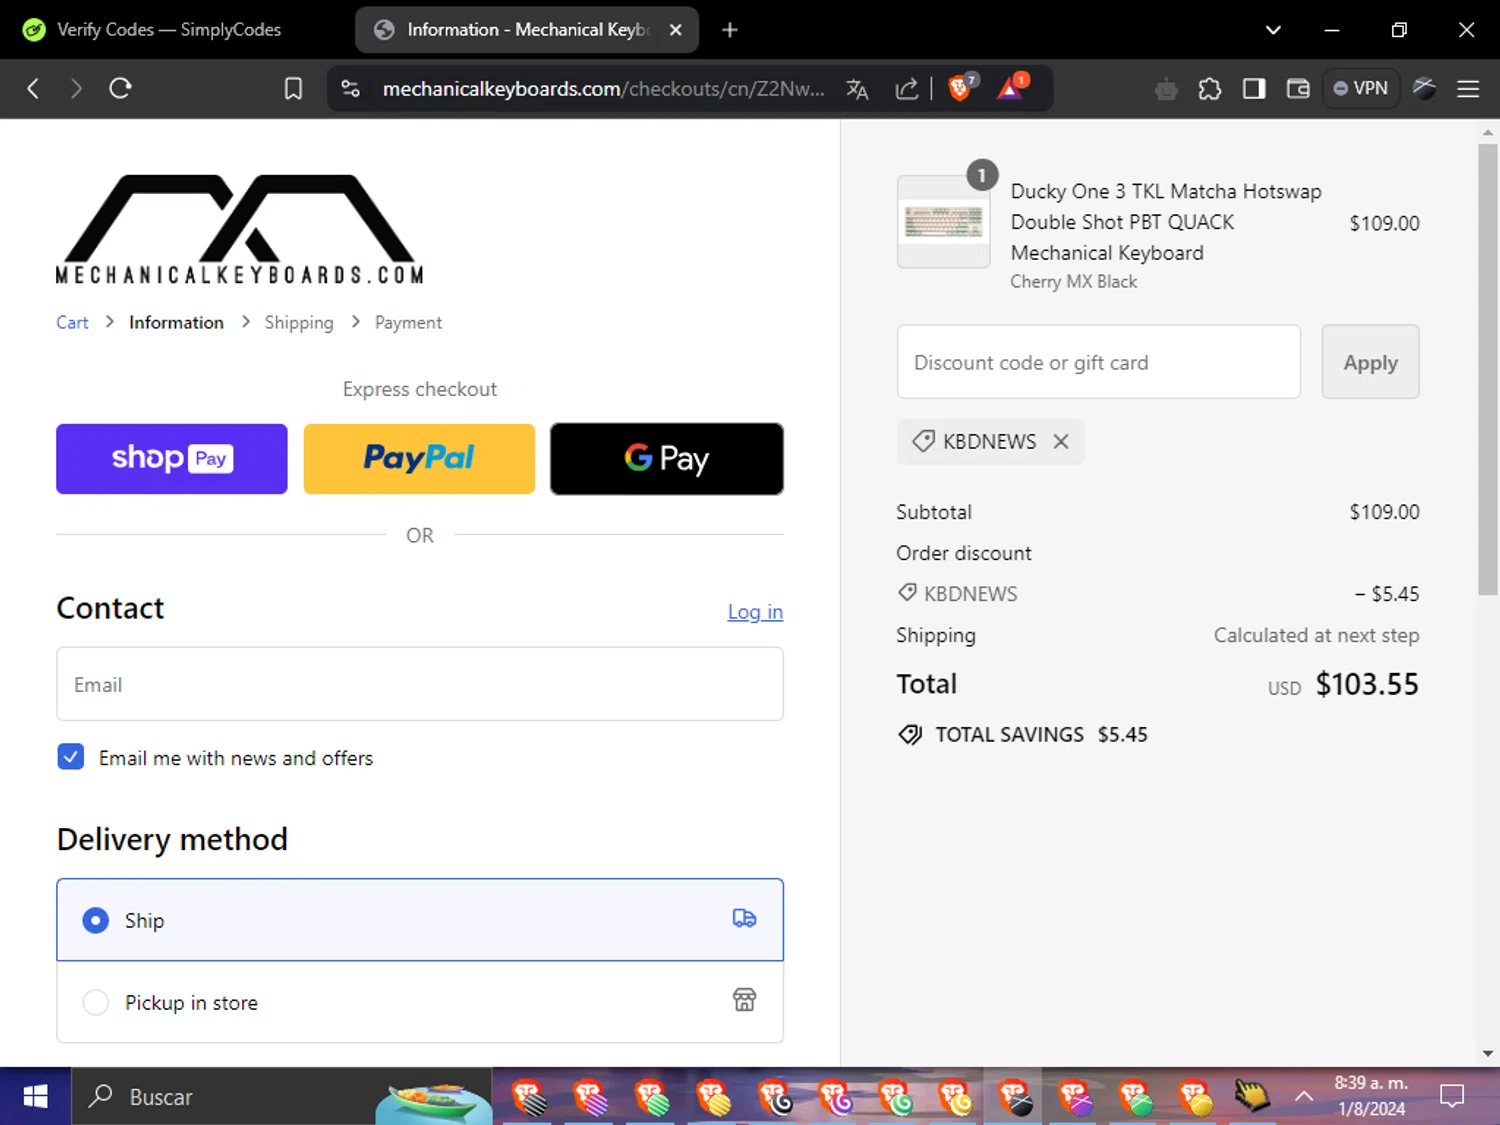This screenshot has height=1125, width=1500.
Task: Click the $103.55 total amount
Action: tap(1367, 684)
